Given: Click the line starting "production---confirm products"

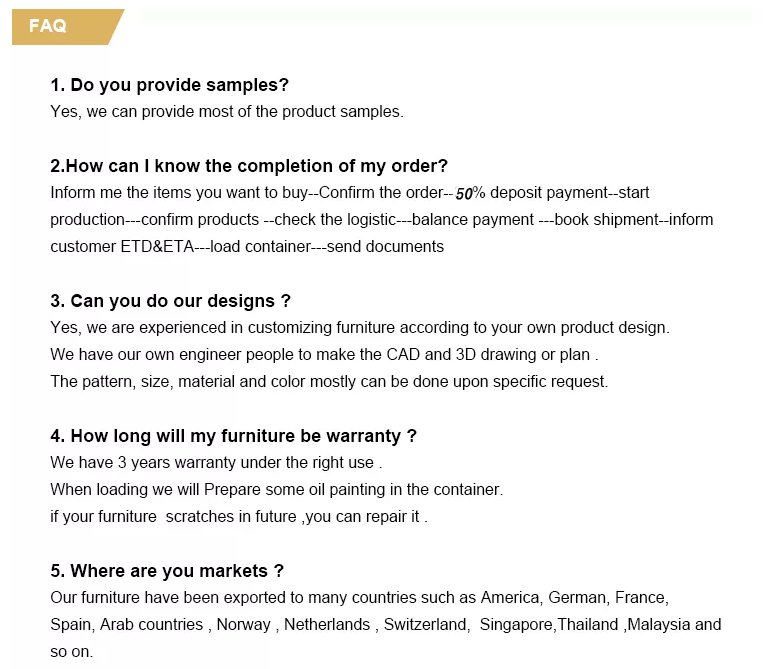Looking at the screenshot, I should tap(381, 219).
